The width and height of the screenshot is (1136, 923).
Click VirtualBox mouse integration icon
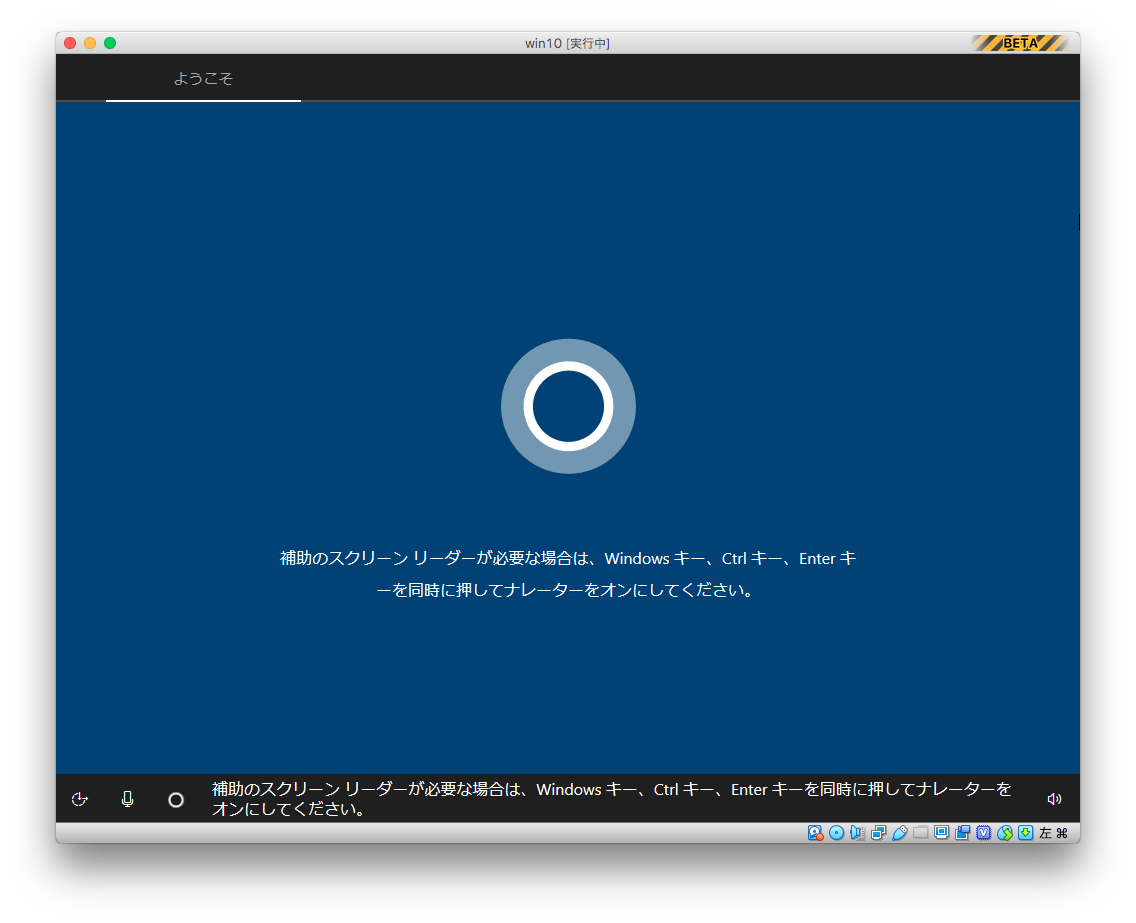pyautogui.click(x=1004, y=833)
